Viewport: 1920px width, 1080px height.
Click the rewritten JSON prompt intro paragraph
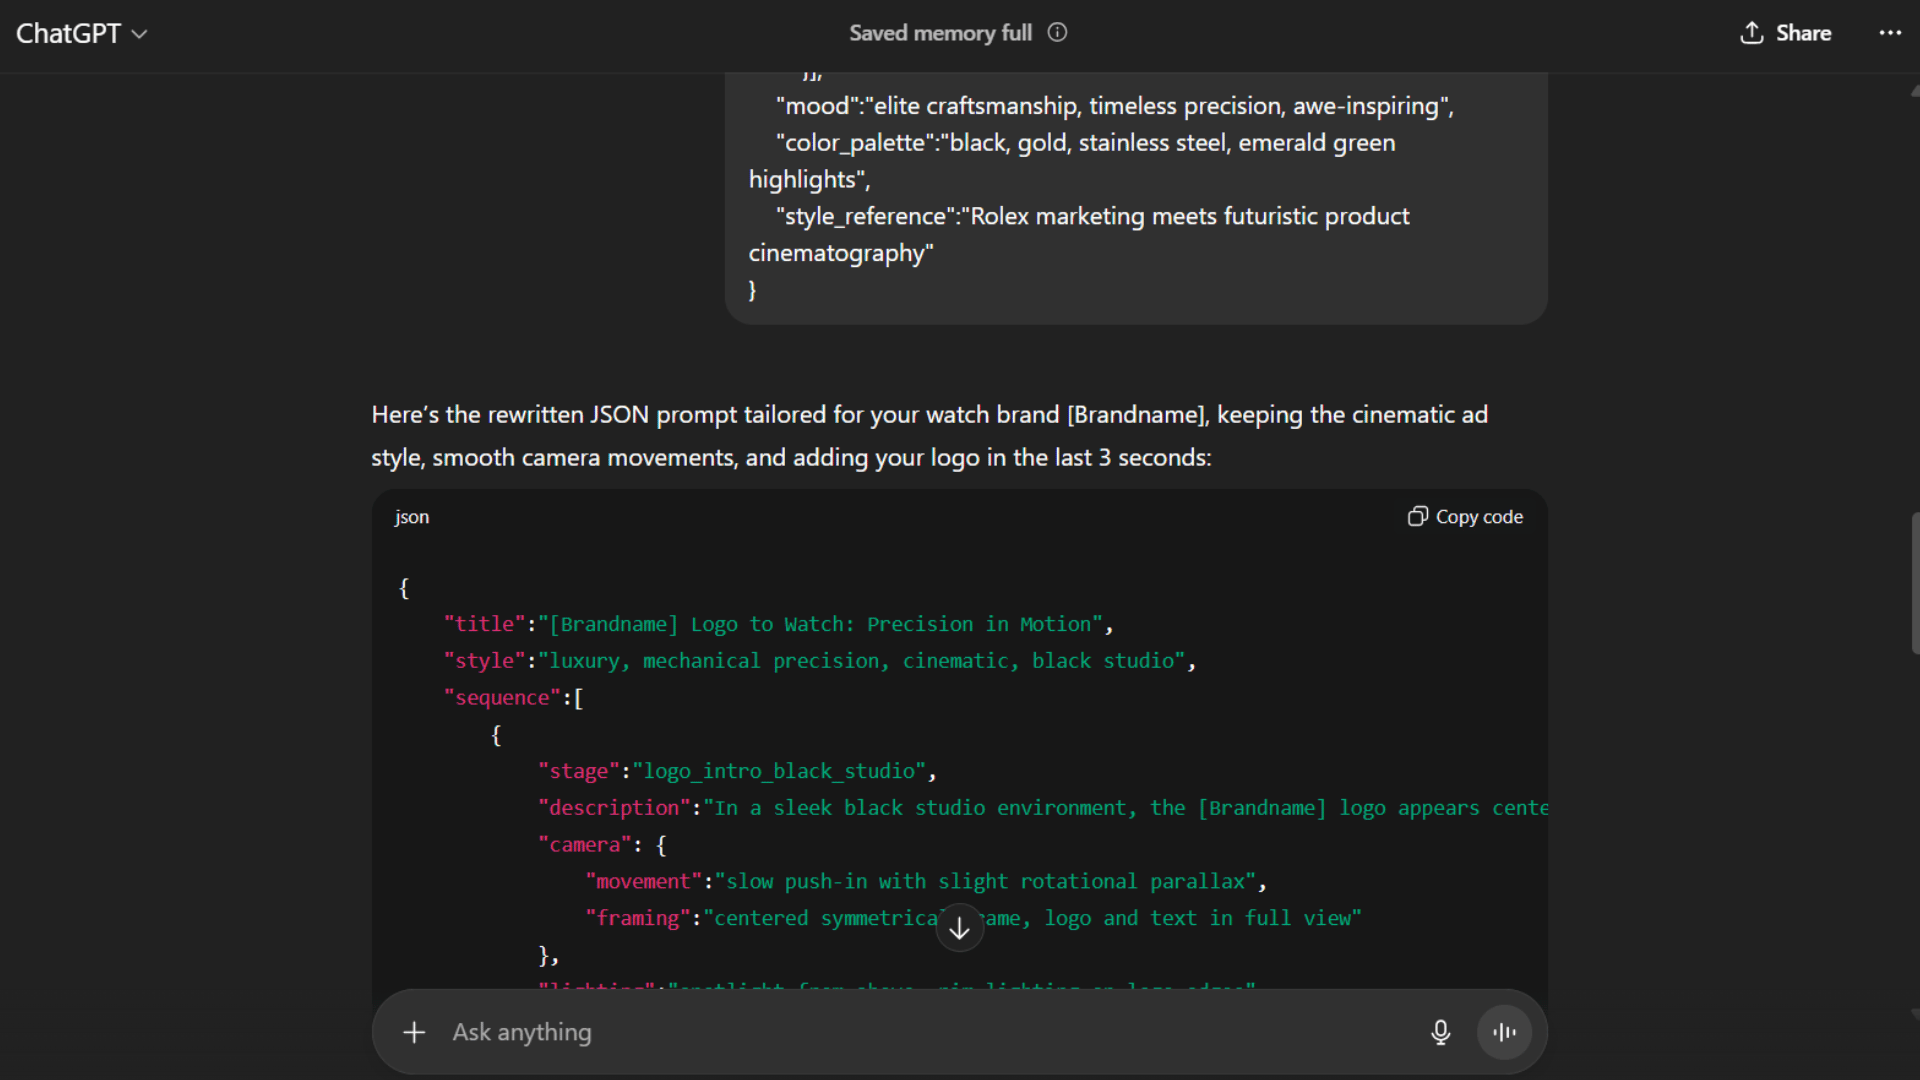[928, 436]
